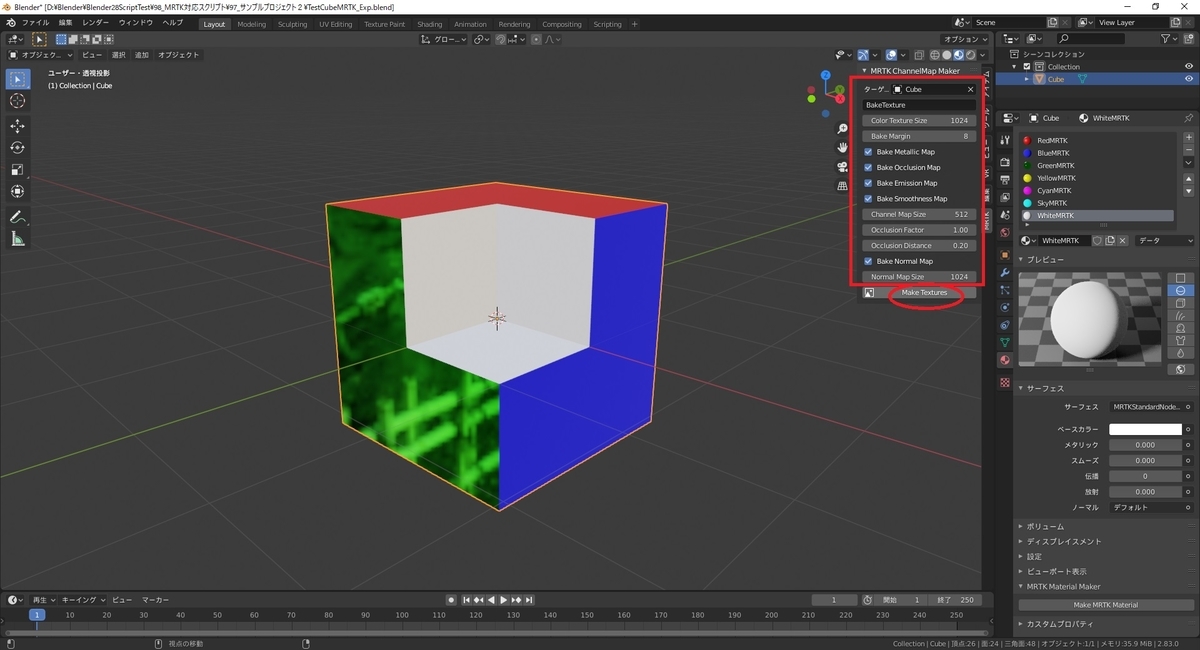Click the zoom view magnifier icon
The image size is (1200, 650).
842,130
